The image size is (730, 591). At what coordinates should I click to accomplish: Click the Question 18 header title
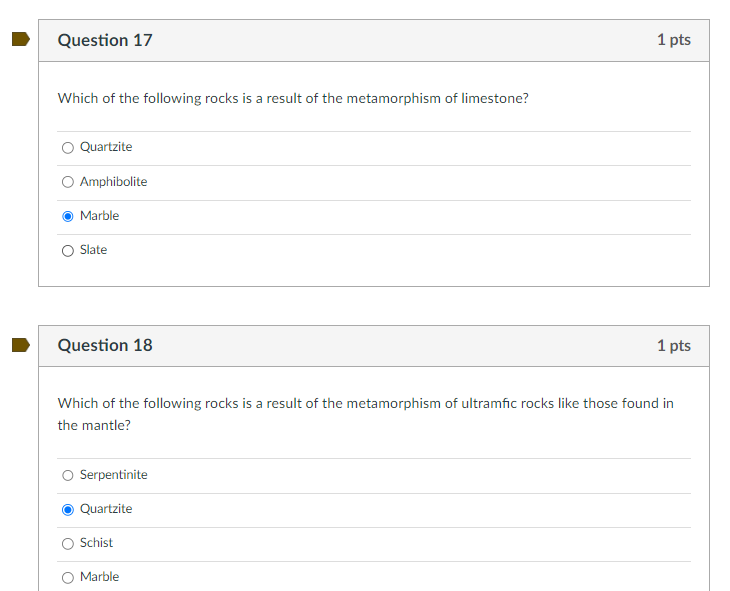point(105,345)
